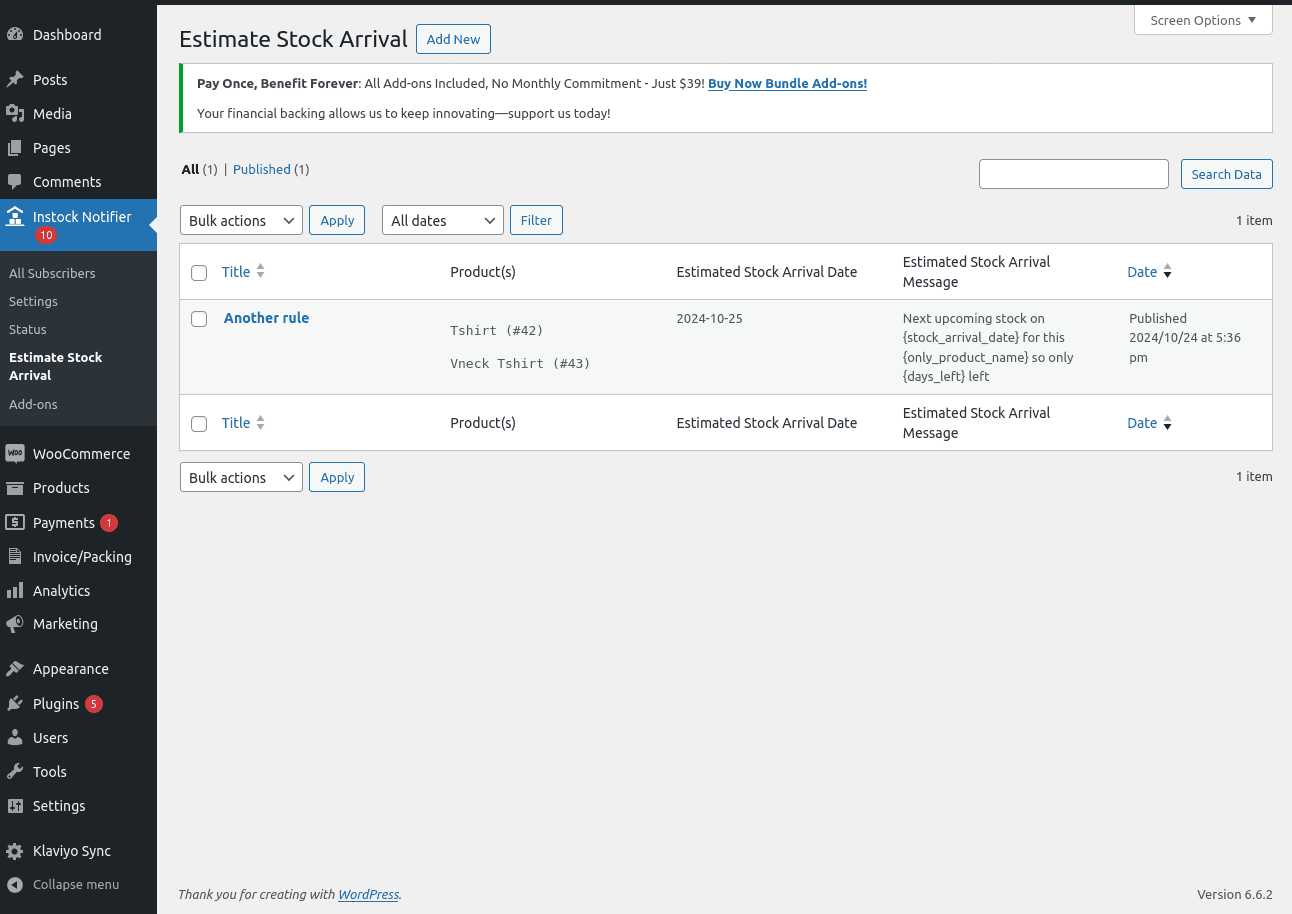1292x914 pixels.
Task: Click the Next upcoming stock message cell
Action: pyautogui.click(x=988, y=347)
